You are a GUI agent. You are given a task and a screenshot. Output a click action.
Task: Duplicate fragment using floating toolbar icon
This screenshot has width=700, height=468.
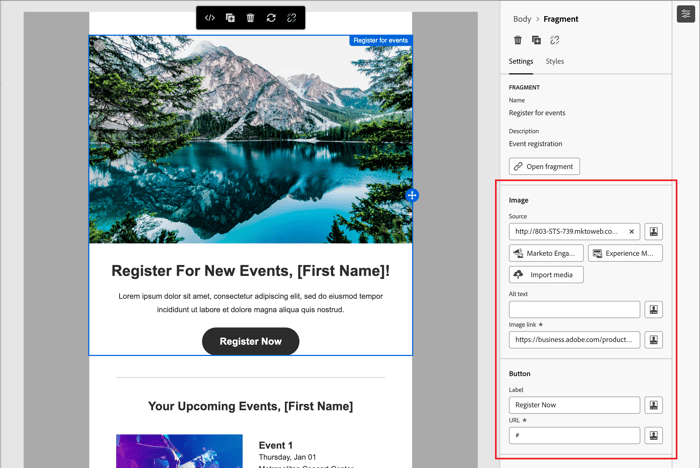tap(230, 18)
